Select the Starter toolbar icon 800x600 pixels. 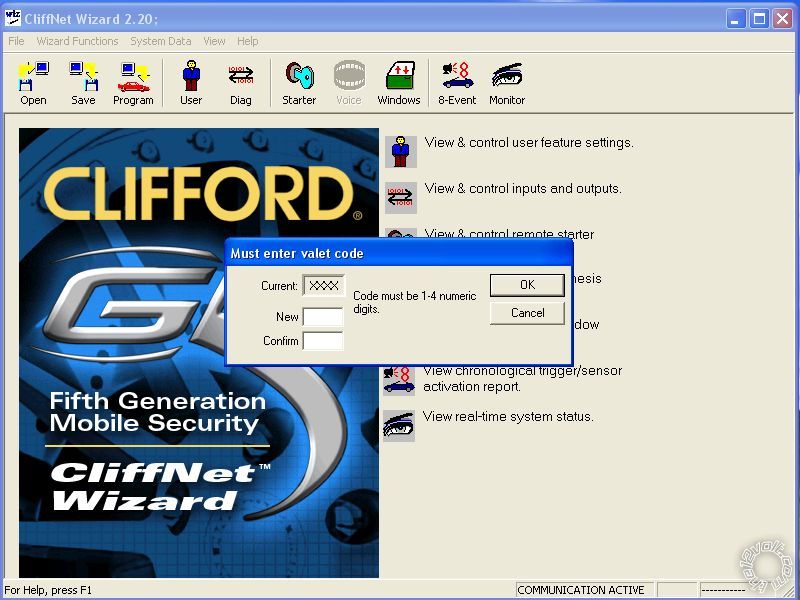[299, 83]
